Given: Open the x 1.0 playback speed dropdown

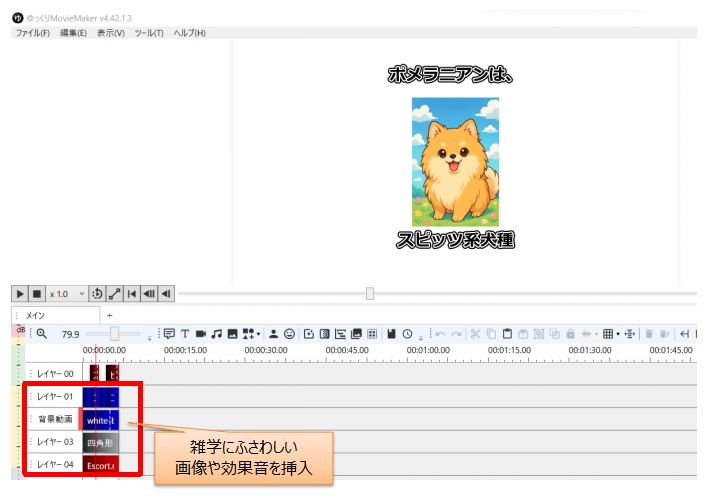Looking at the screenshot, I should pos(67,294).
